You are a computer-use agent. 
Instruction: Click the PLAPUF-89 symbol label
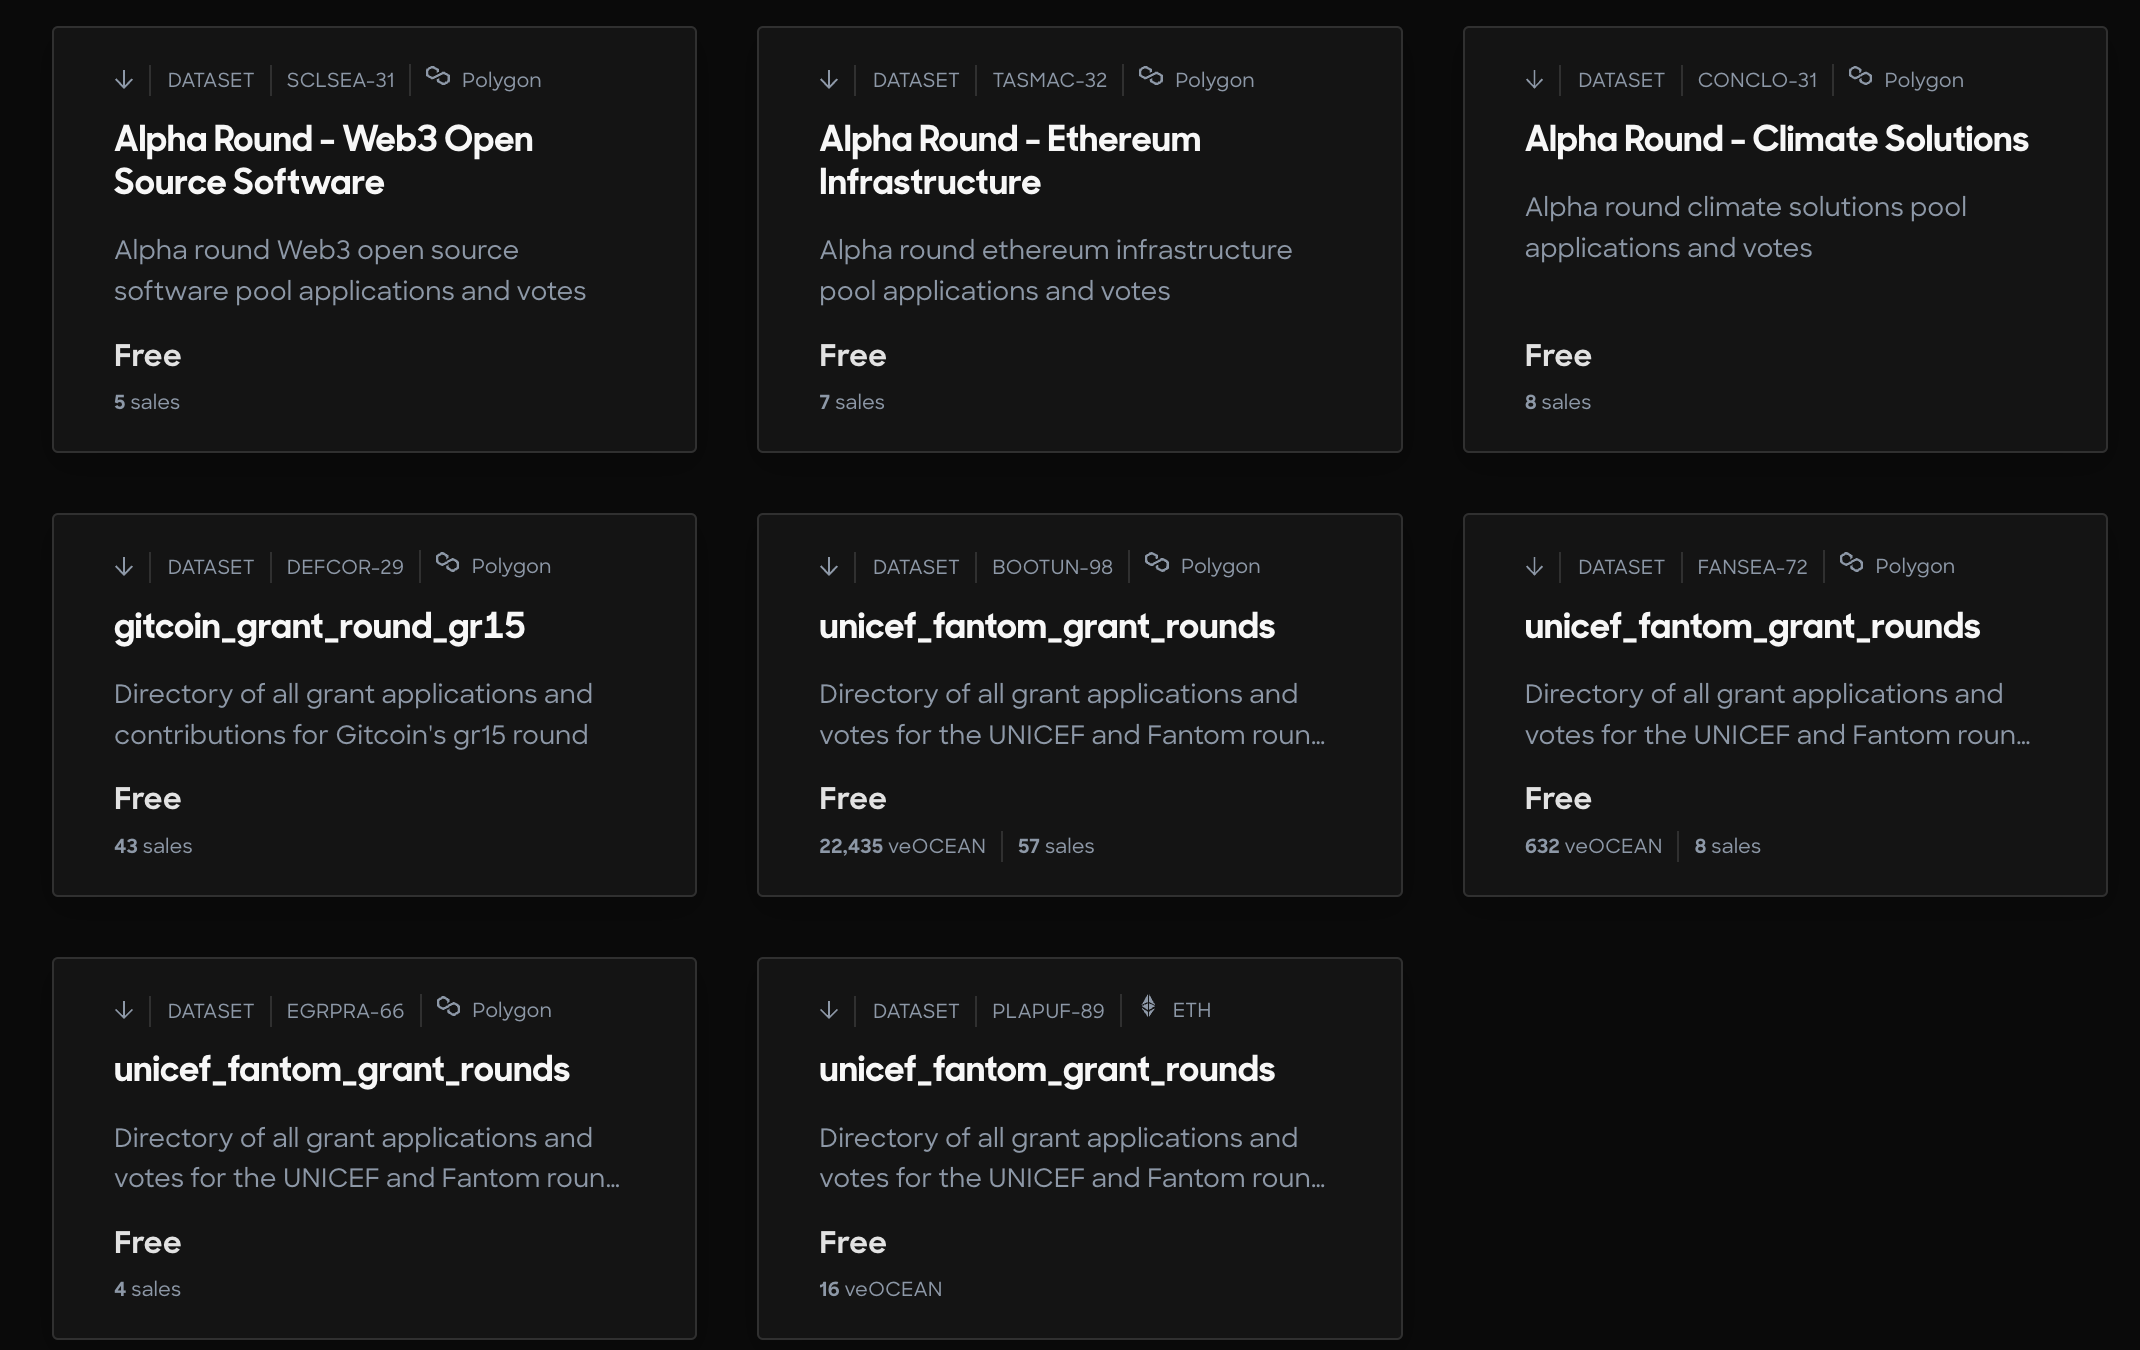[x=1048, y=1011]
